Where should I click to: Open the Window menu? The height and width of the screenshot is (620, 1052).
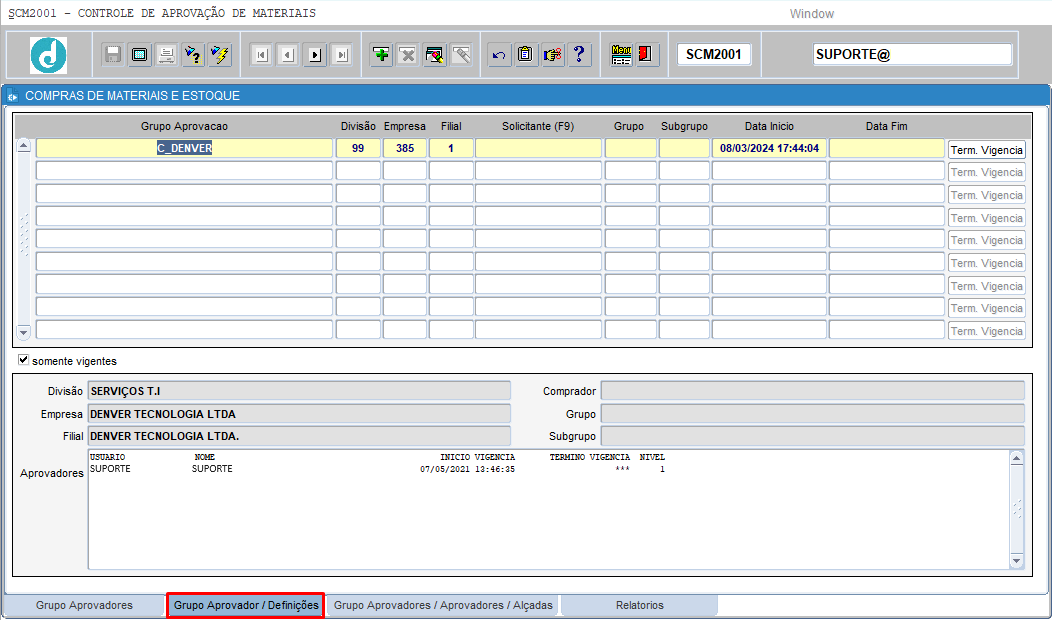(811, 13)
